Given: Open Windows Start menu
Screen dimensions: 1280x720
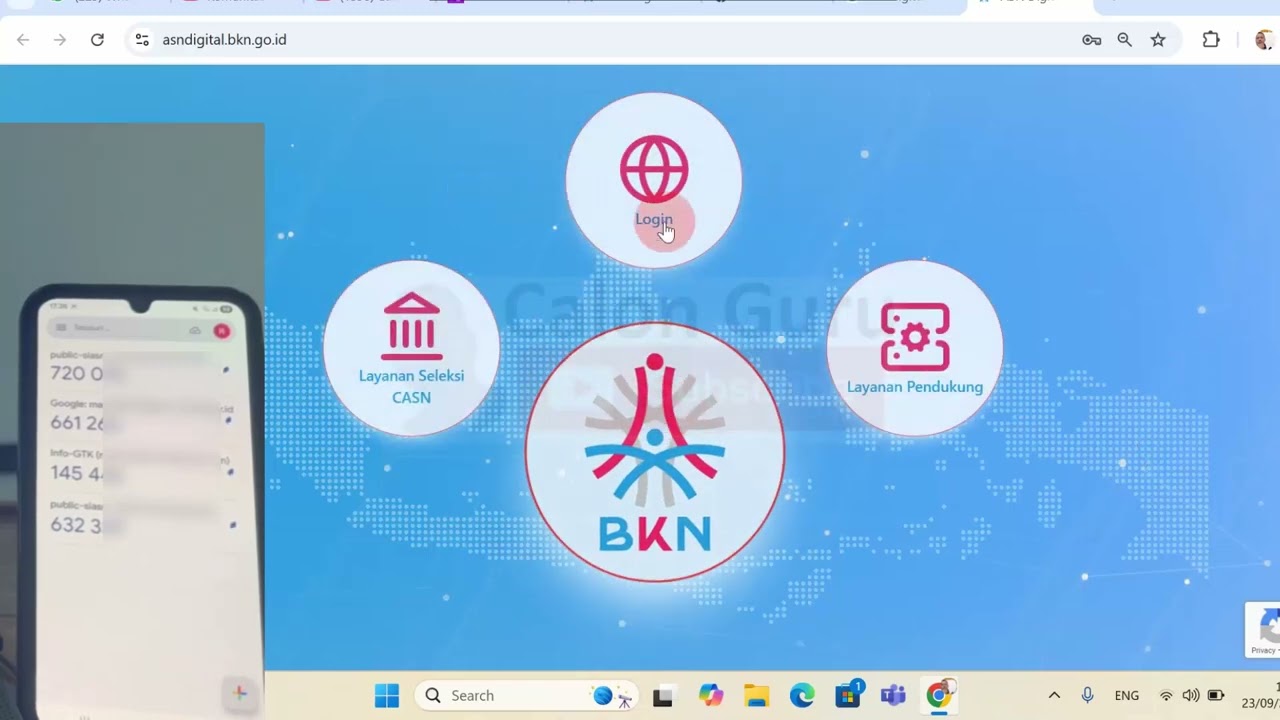Looking at the screenshot, I should click(x=387, y=696).
